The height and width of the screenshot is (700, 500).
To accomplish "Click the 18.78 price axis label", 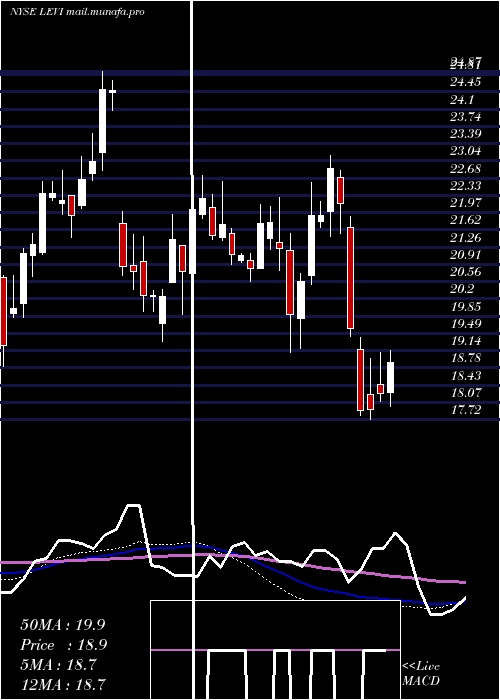I will point(465,358).
